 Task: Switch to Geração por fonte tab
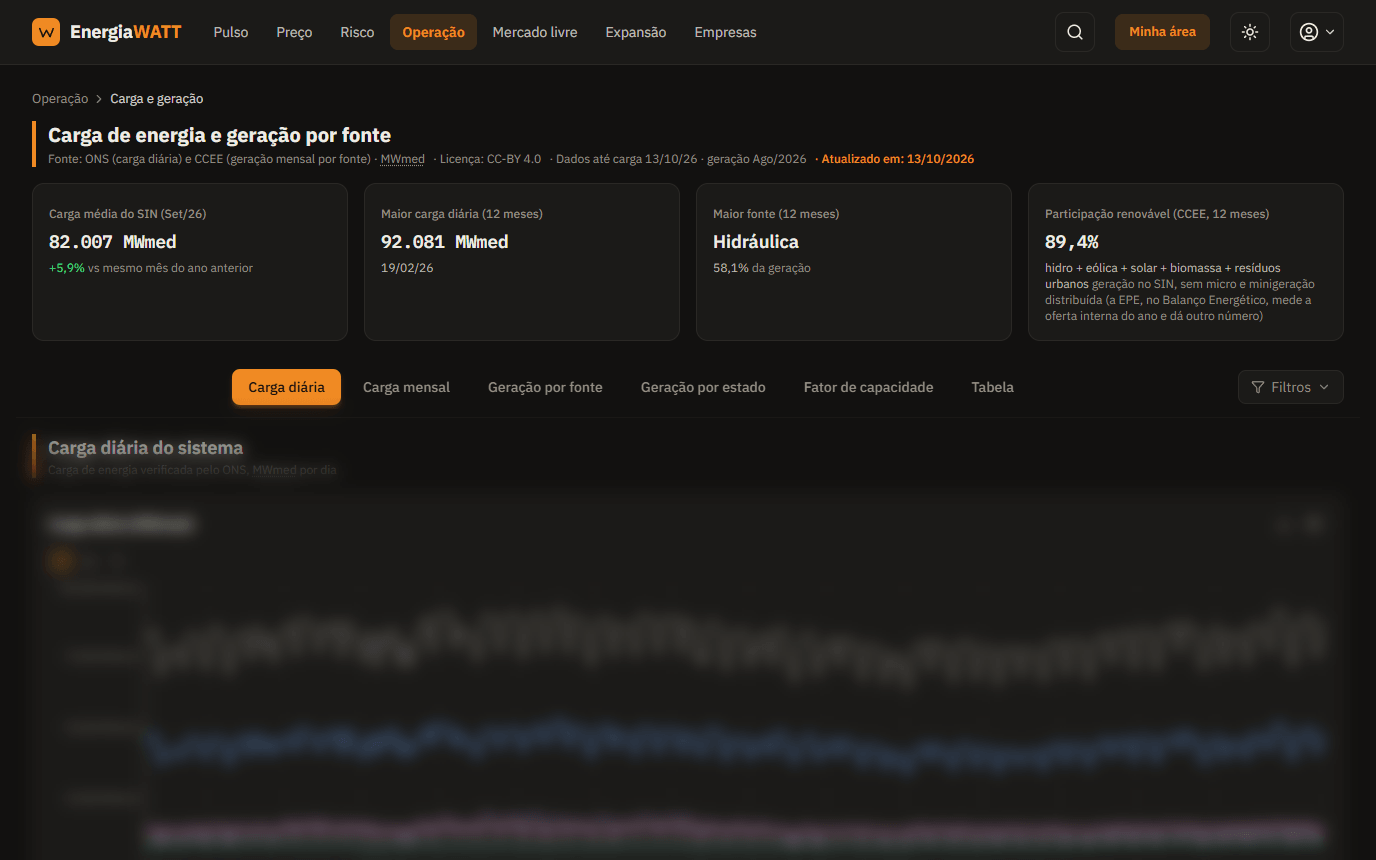(545, 387)
